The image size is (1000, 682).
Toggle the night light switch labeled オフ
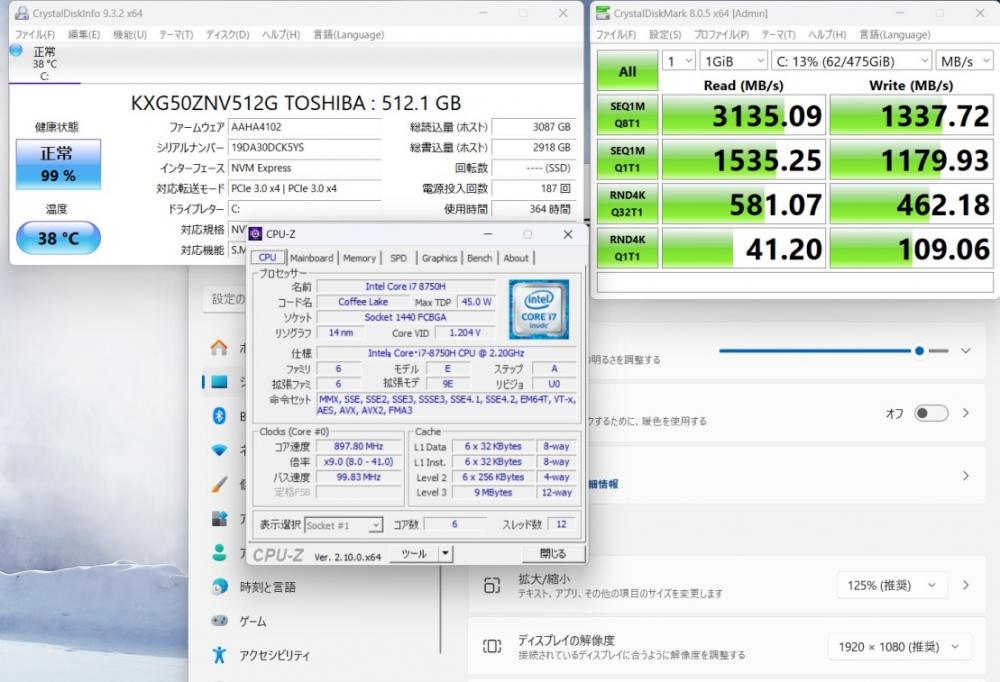tap(930, 413)
